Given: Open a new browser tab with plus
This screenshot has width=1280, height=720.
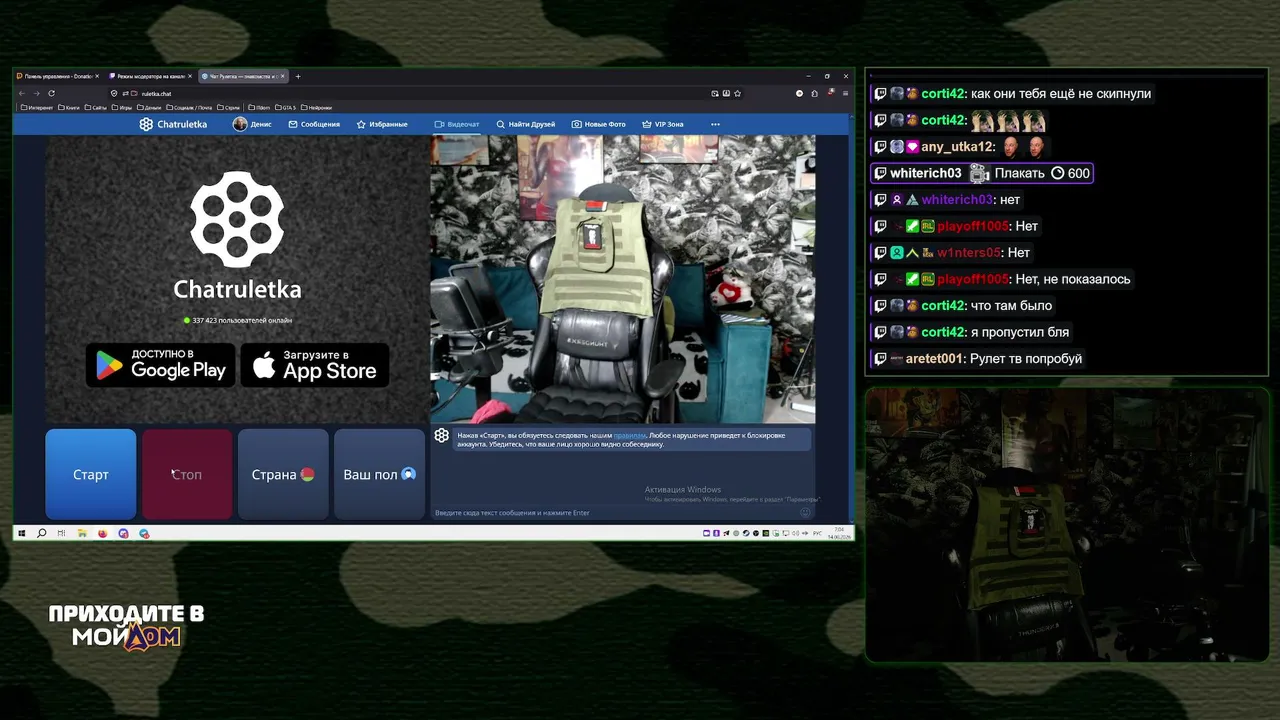Looking at the screenshot, I should point(297,76).
